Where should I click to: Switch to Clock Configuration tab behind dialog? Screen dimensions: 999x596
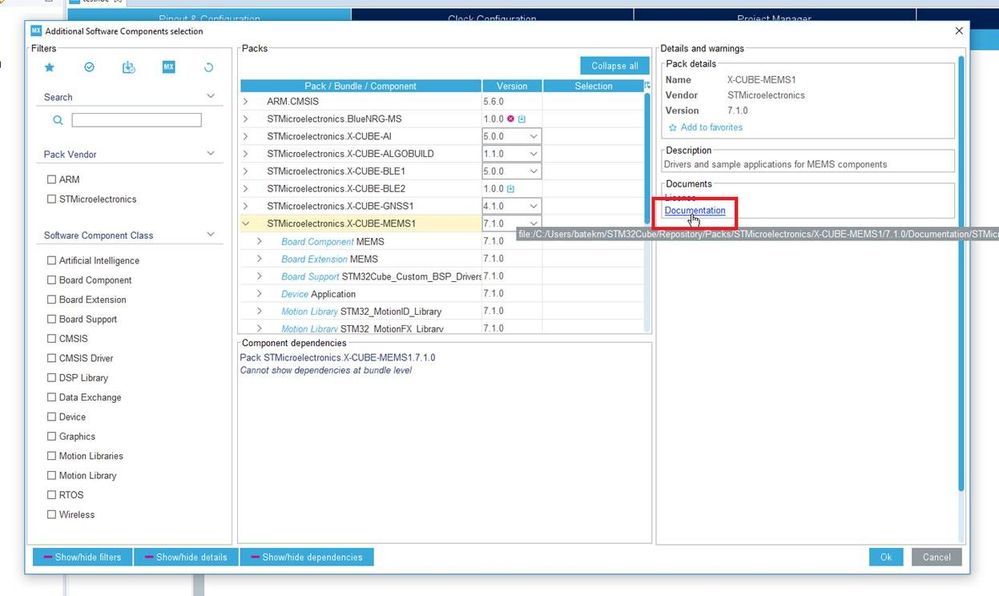[x=492, y=15]
